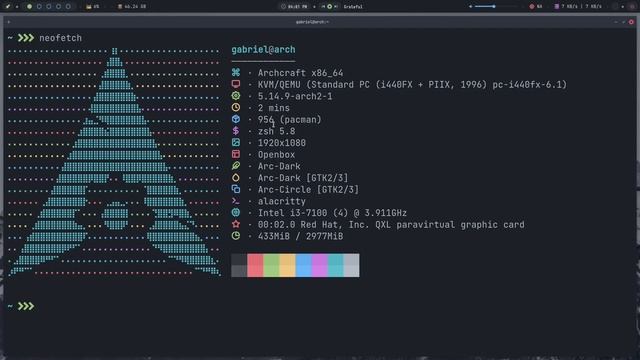The height and width of the screenshot is (360, 640).
Task: Click the typed 'neofetch' command text
Action: pyautogui.click(x=60, y=38)
